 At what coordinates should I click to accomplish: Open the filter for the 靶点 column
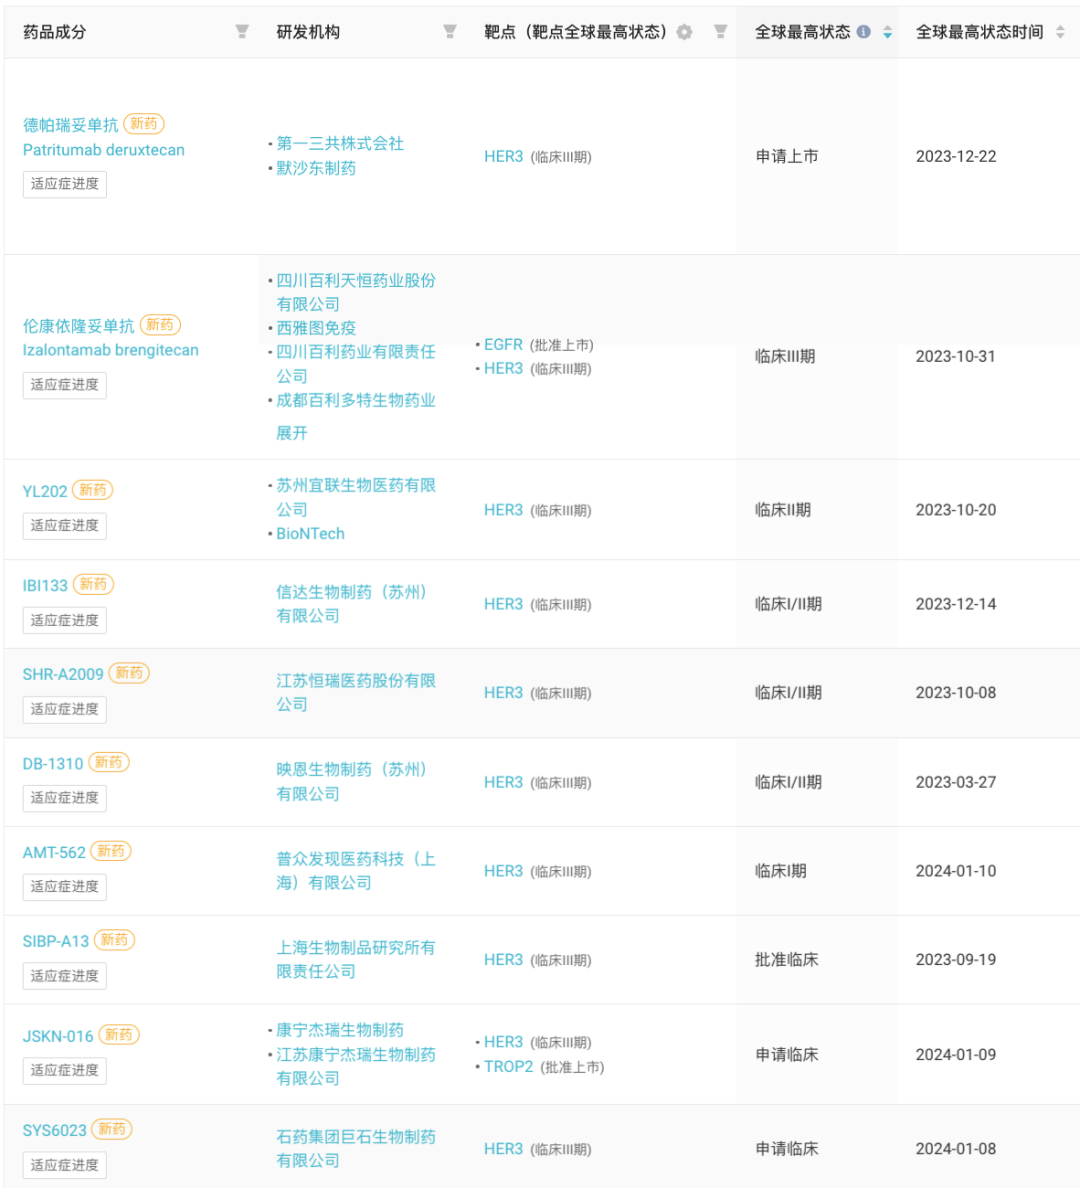click(x=721, y=32)
